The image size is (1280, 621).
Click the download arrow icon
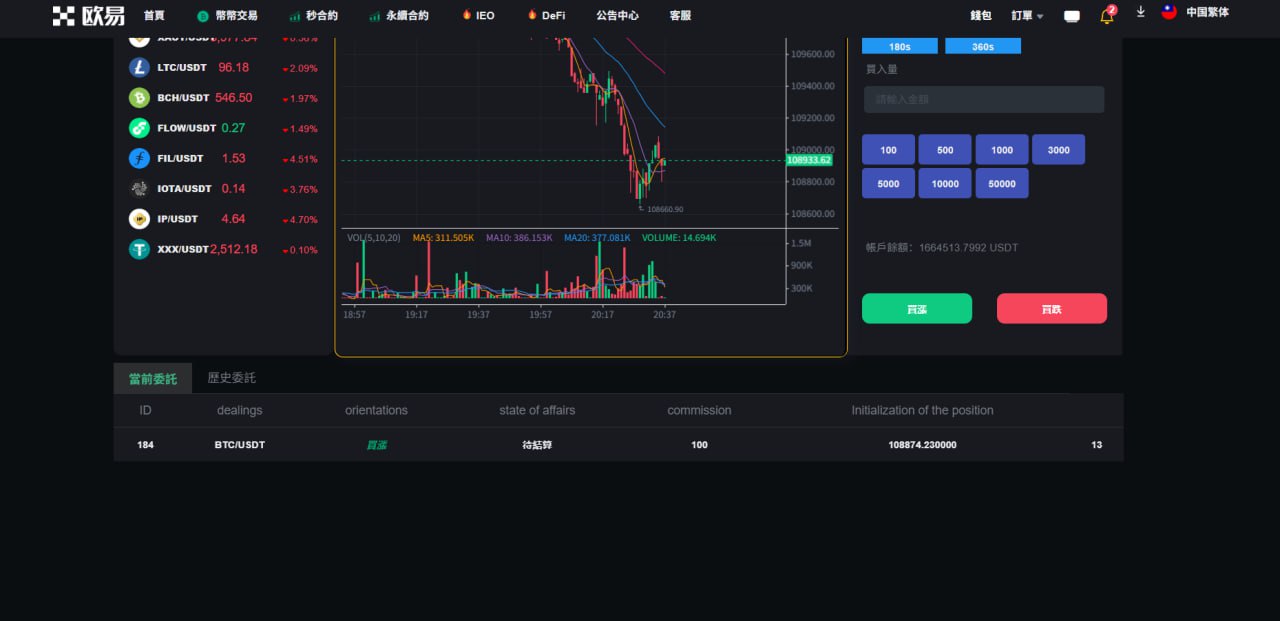[x=1140, y=13]
